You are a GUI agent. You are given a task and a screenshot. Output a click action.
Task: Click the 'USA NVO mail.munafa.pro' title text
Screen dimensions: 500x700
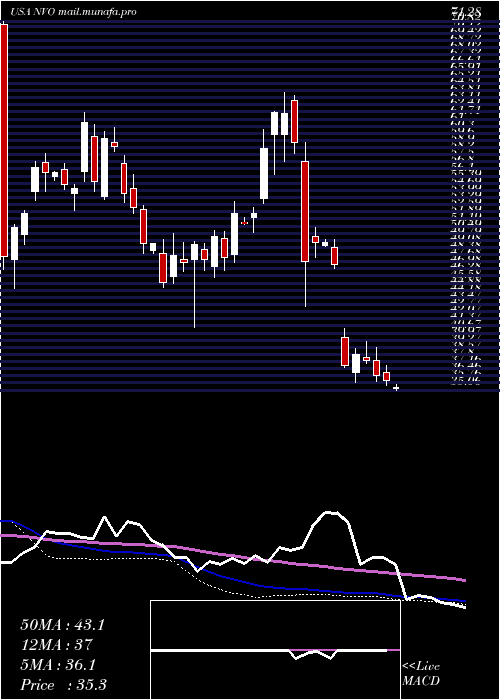[73, 12]
